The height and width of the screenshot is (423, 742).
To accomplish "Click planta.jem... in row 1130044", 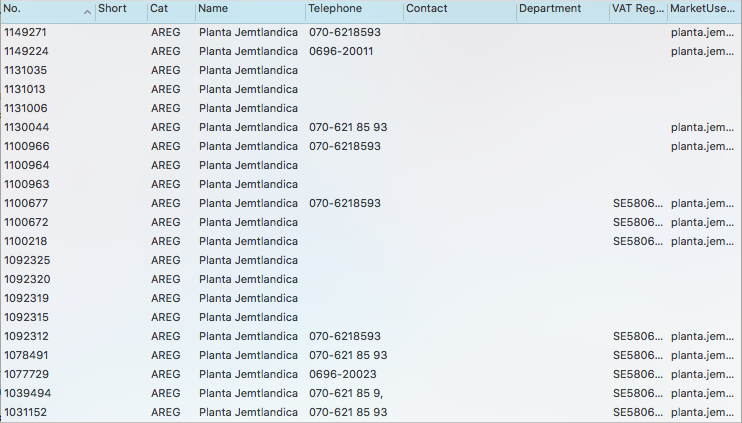I will 702,127.
